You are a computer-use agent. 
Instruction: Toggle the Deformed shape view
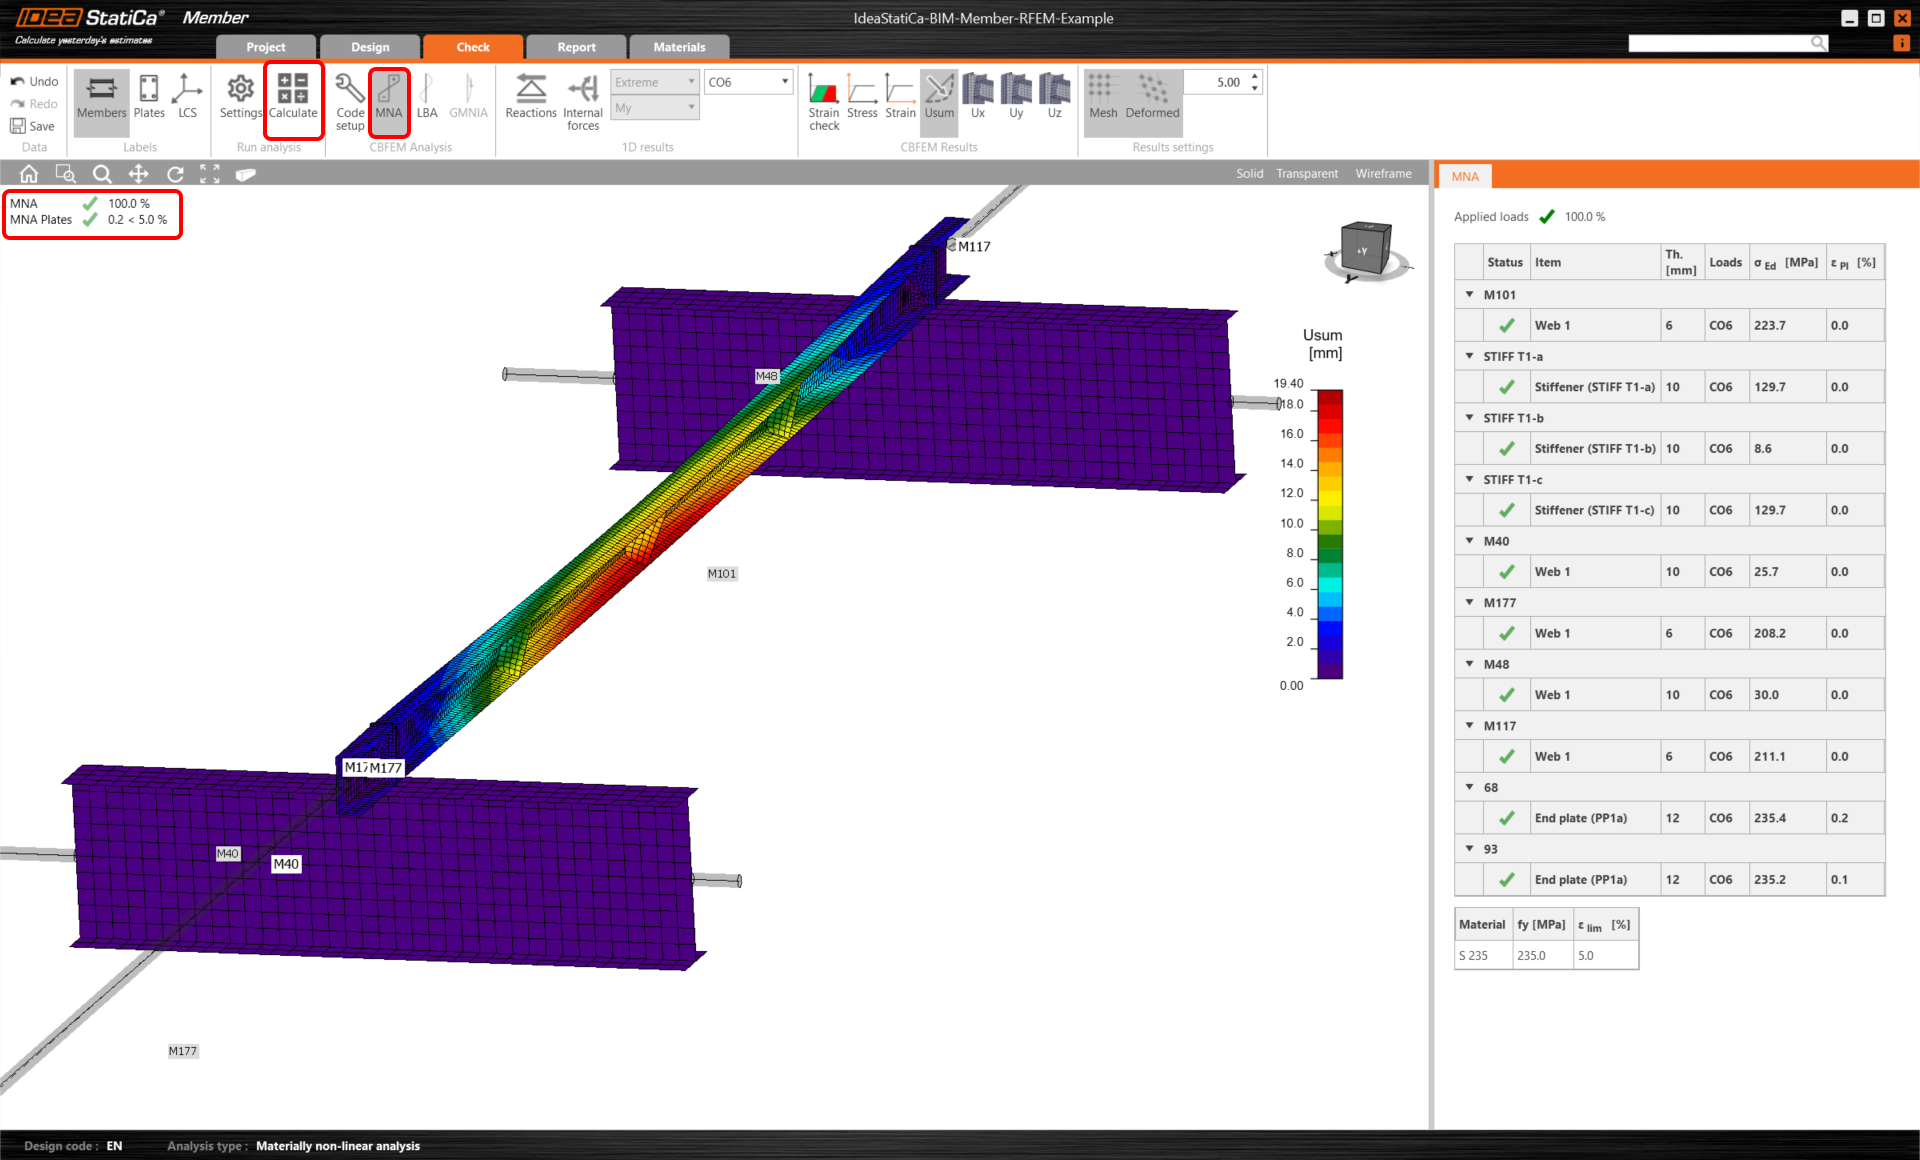coord(1151,97)
